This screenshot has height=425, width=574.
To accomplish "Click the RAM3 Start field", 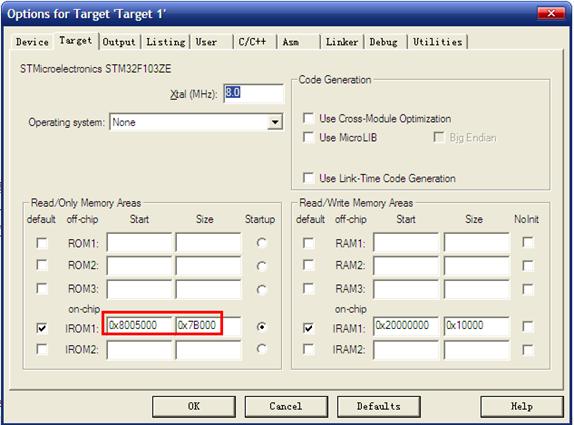I will click(406, 289).
